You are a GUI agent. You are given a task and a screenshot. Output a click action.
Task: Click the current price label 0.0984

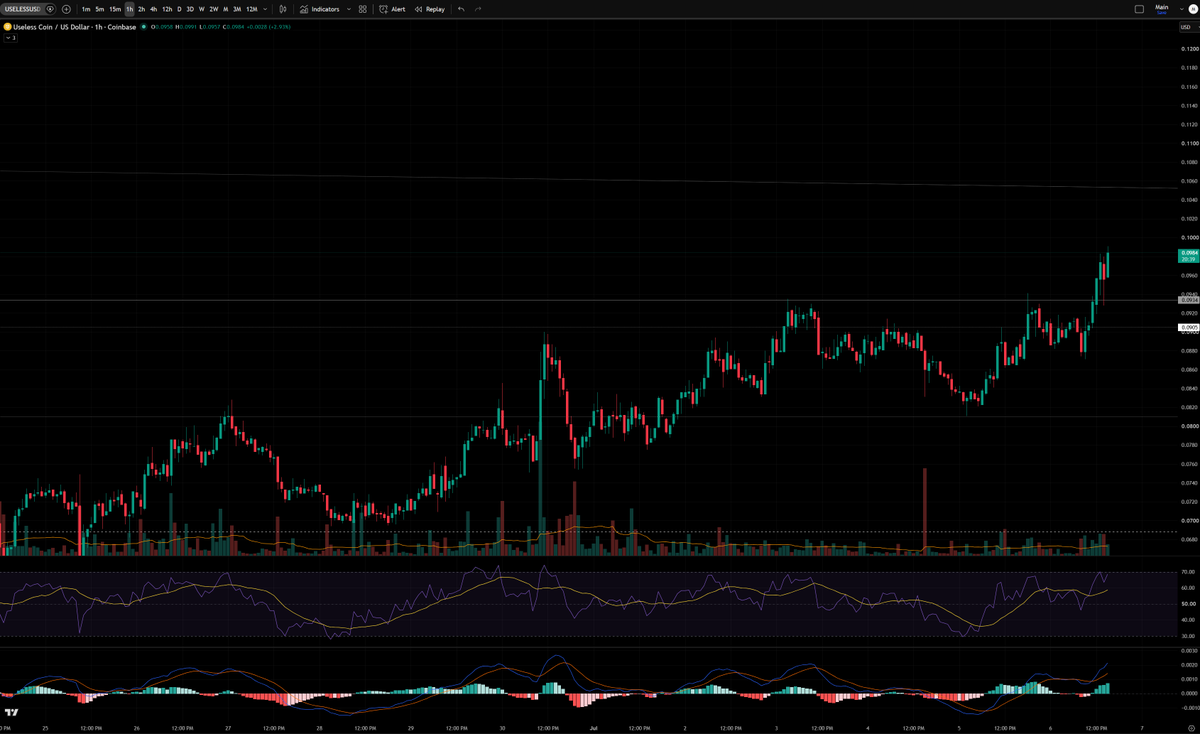tap(1189, 256)
